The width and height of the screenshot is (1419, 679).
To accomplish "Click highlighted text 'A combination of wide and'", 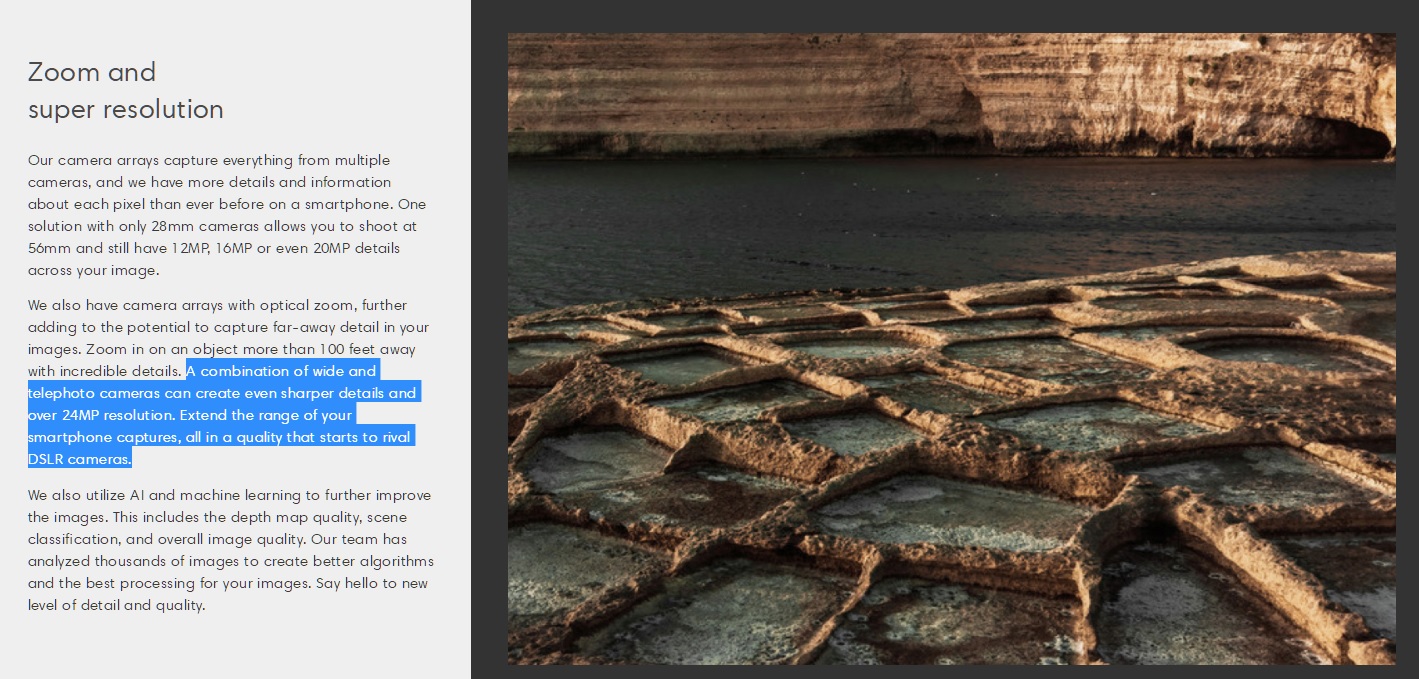I will [x=281, y=371].
